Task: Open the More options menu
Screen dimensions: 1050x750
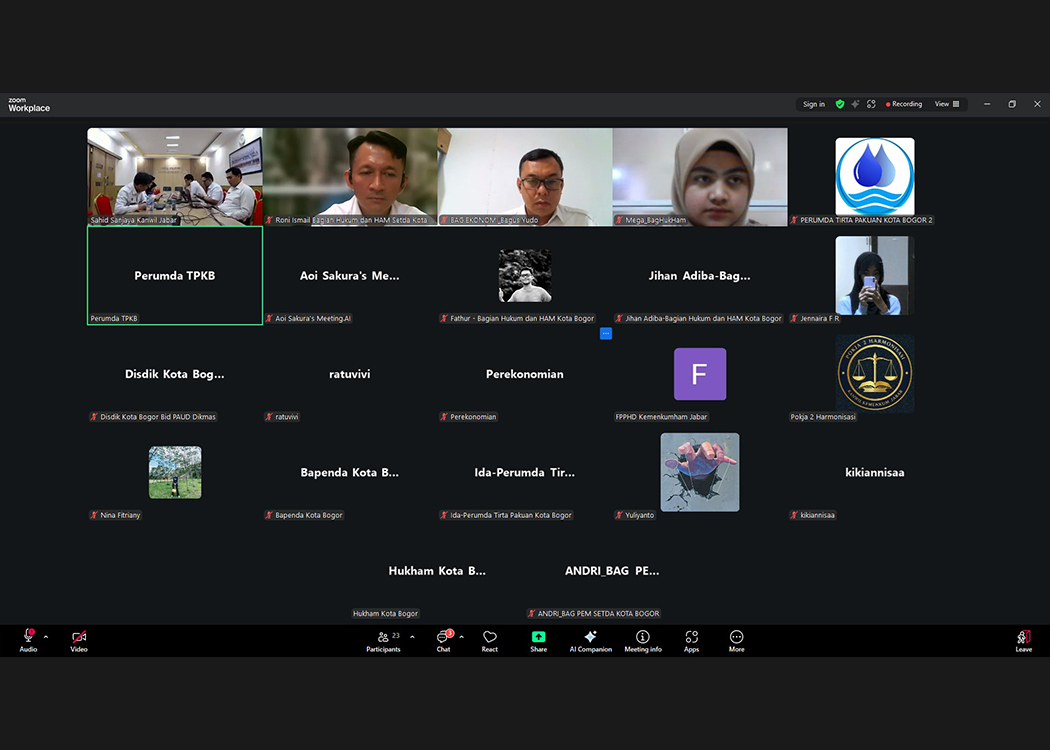Action: coord(736,640)
